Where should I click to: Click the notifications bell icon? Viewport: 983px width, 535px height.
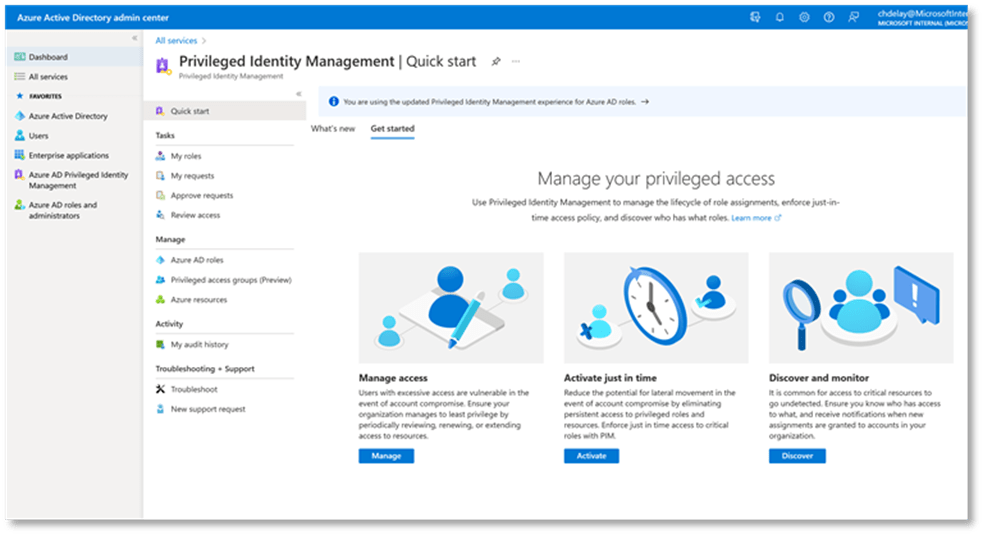[779, 17]
